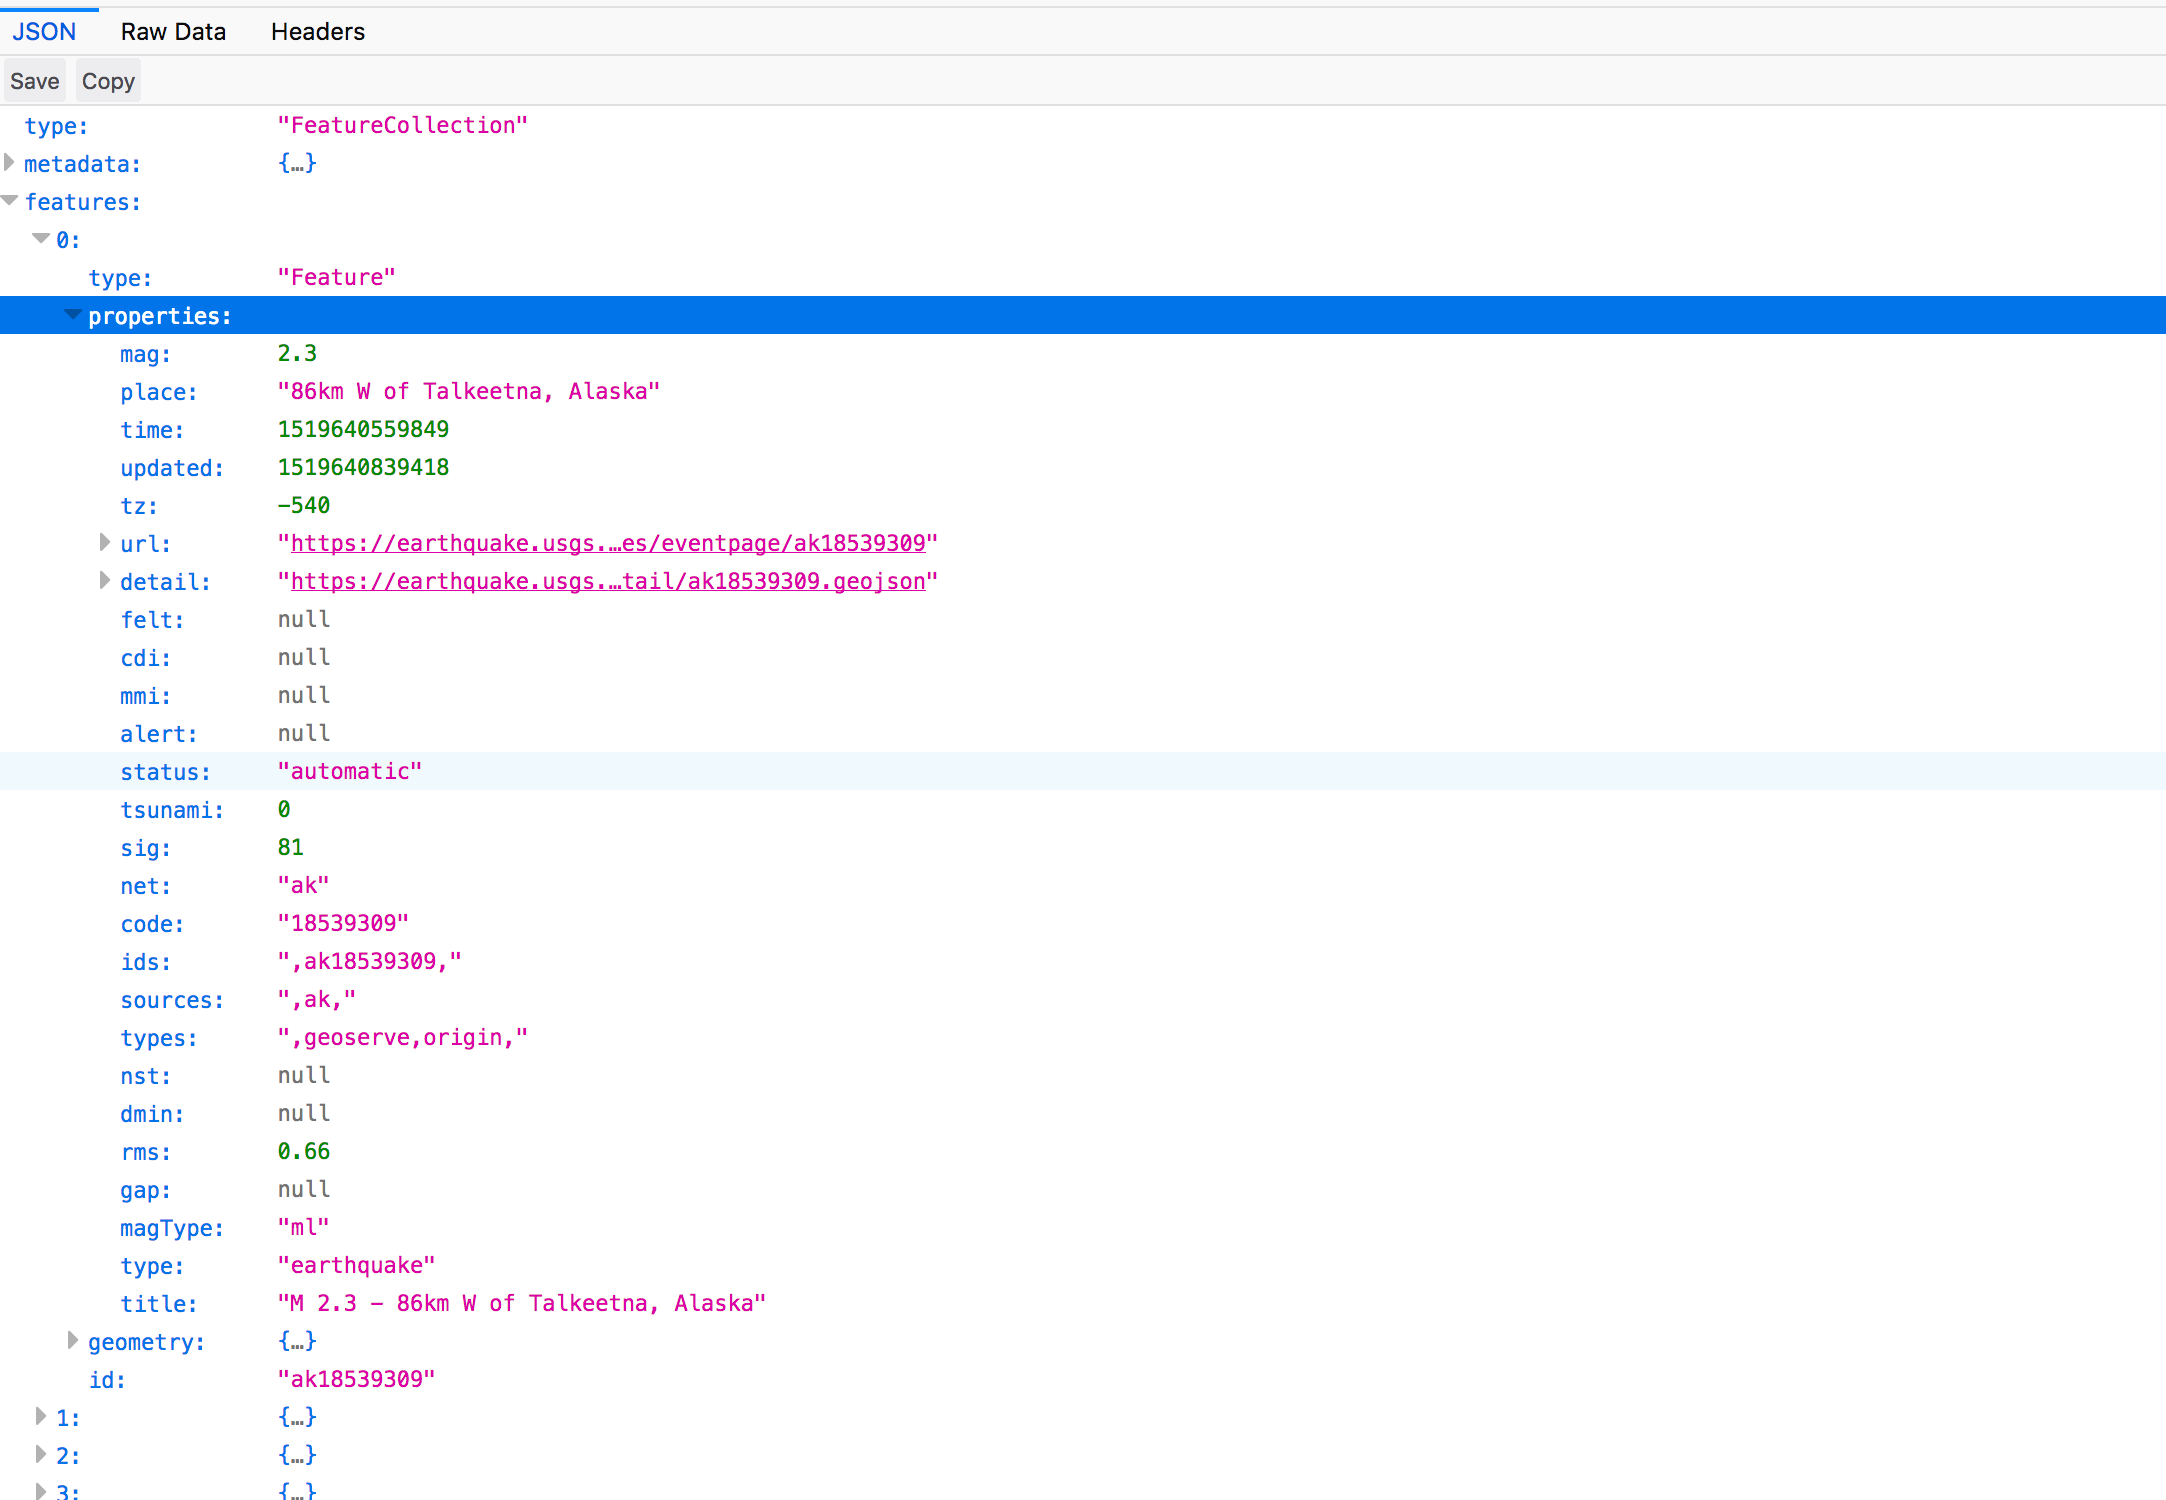The width and height of the screenshot is (2166, 1500).
Task: Expand the url string value
Action: click(x=104, y=543)
